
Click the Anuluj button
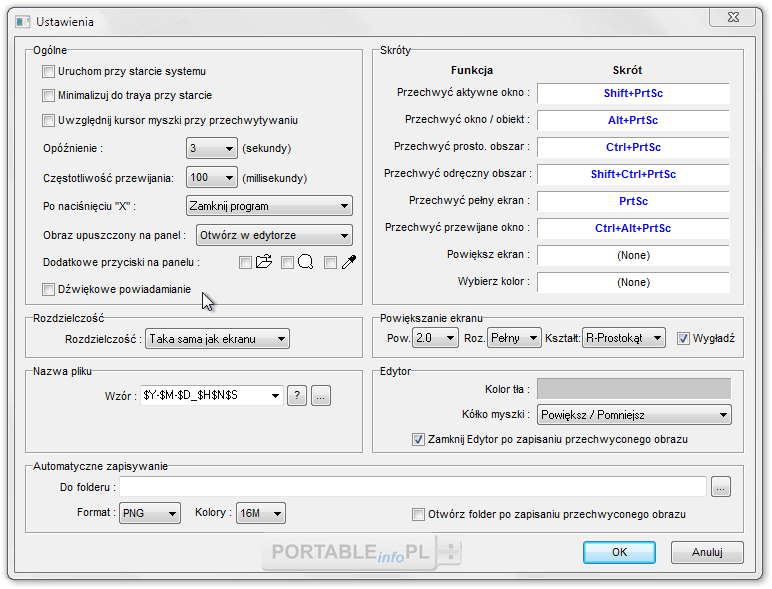pos(707,552)
